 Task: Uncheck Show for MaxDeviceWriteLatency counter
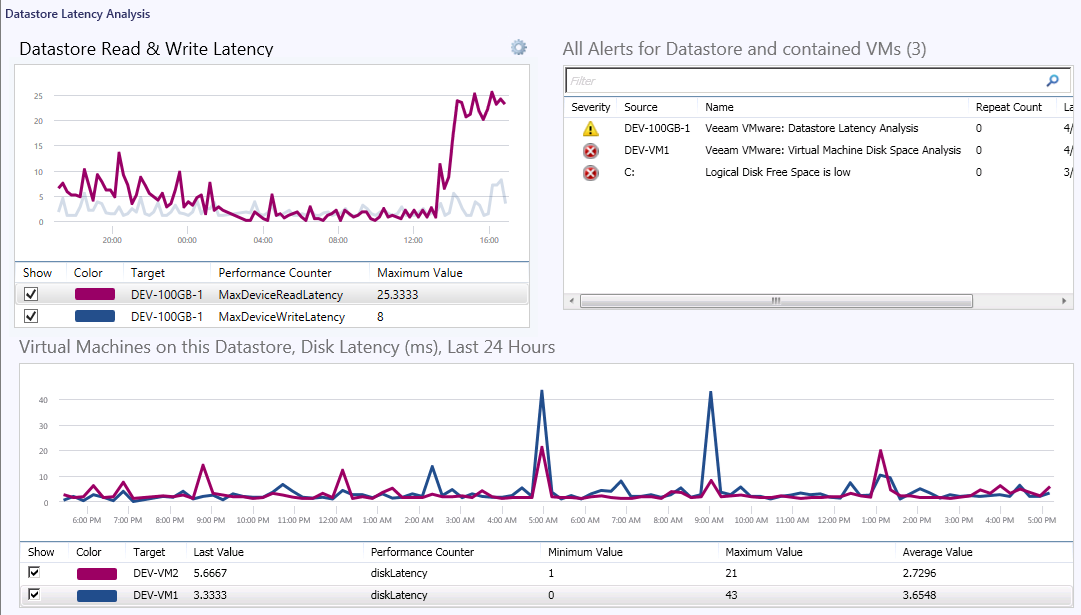coord(31,316)
